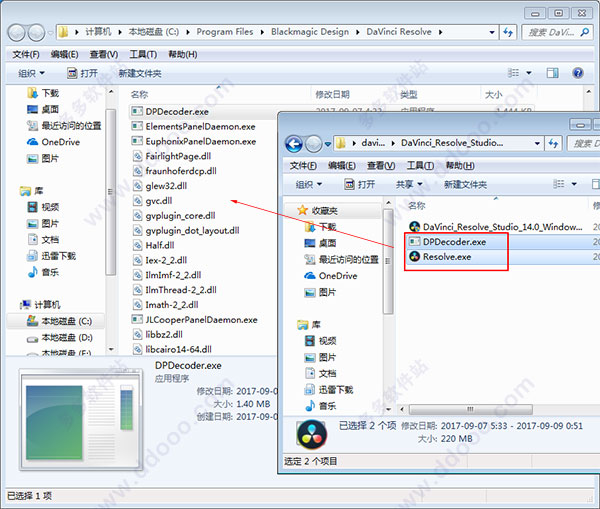The image size is (600, 509).
Task: Select Half.dll file
Action: (x=153, y=245)
